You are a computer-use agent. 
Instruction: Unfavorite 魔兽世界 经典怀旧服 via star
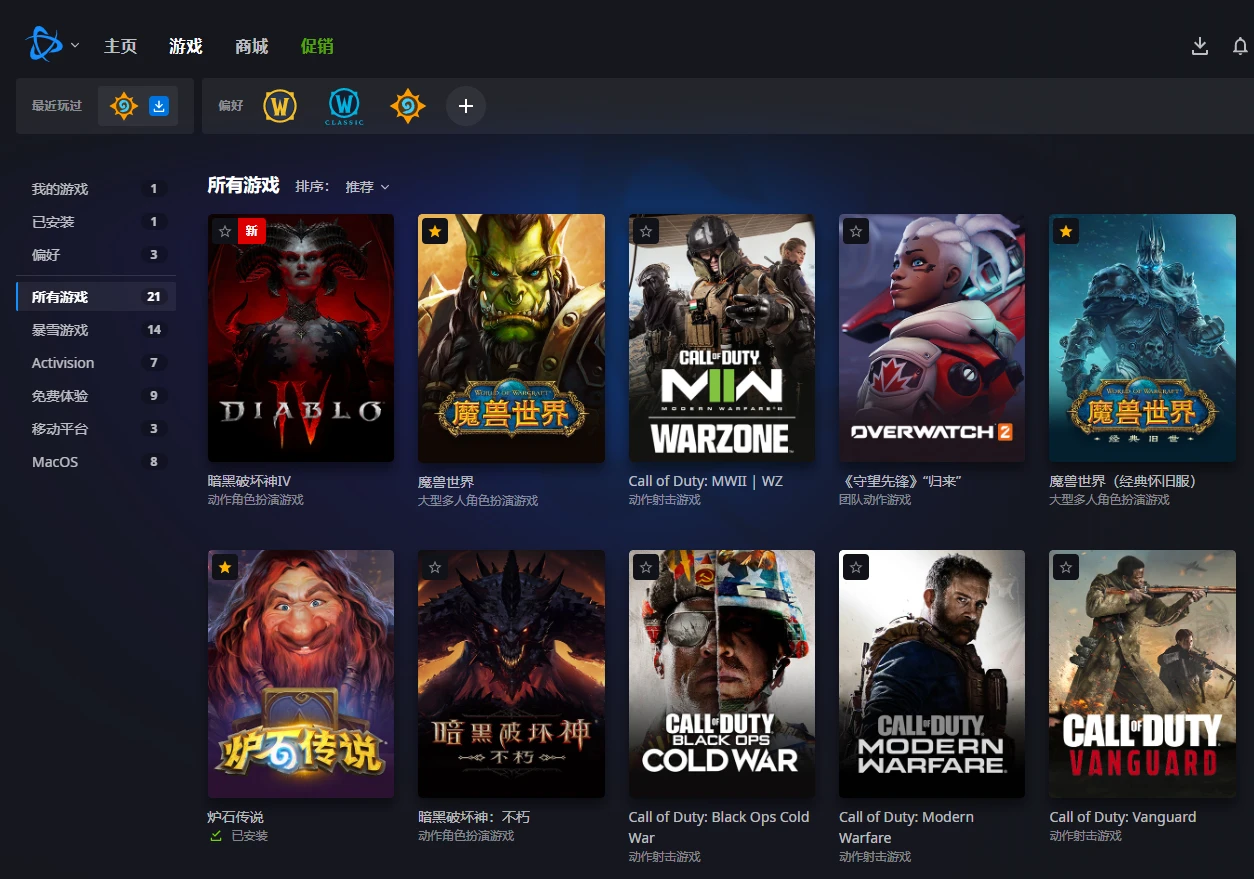click(1066, 231)
